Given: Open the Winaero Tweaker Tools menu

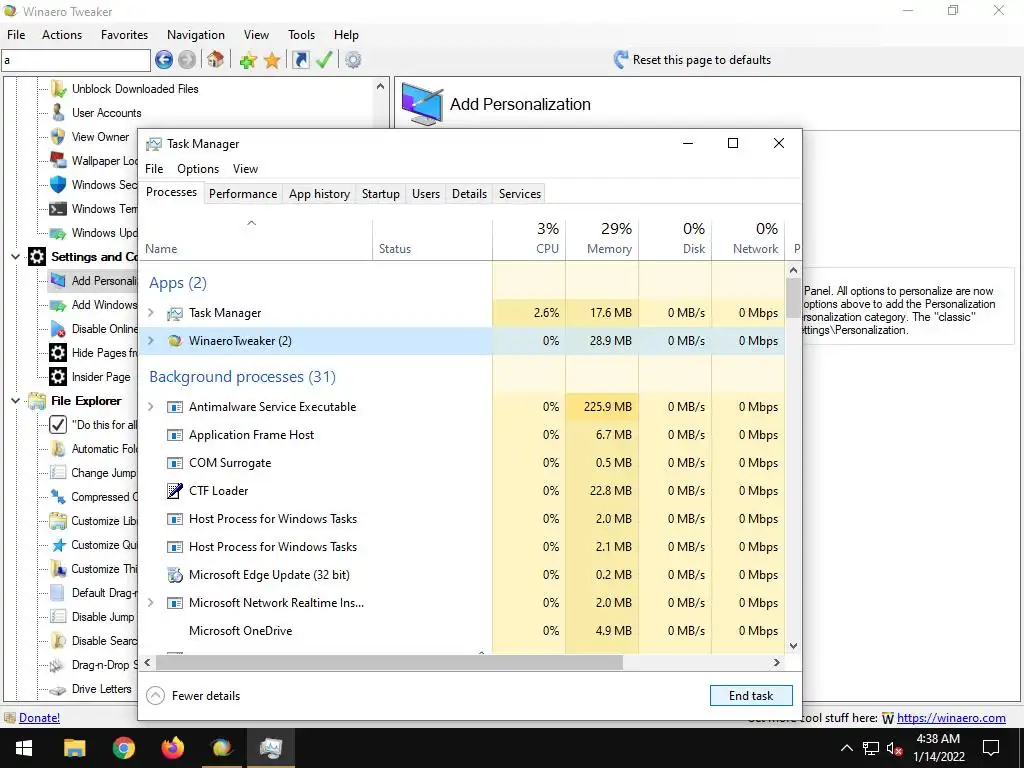Looking at the screenshot, I should click(301, 35).
